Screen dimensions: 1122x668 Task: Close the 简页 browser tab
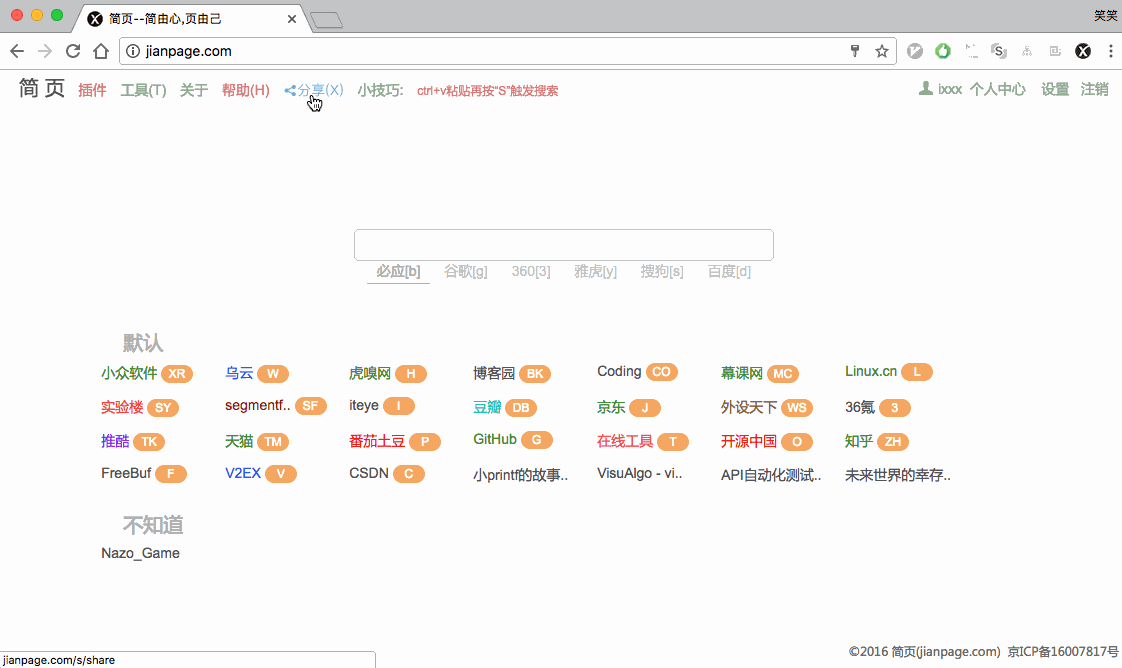coord(292,19)
